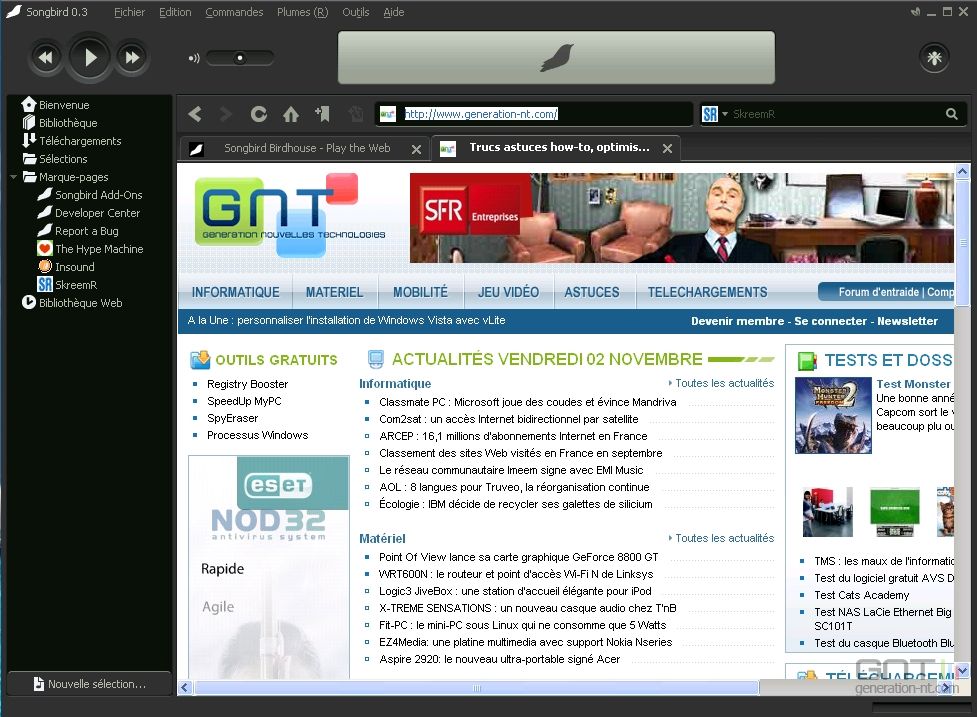Image resolution: width=977 pixels, height=717 pixels.
Task: Click the round star icon top right
Action: point(934,57)
